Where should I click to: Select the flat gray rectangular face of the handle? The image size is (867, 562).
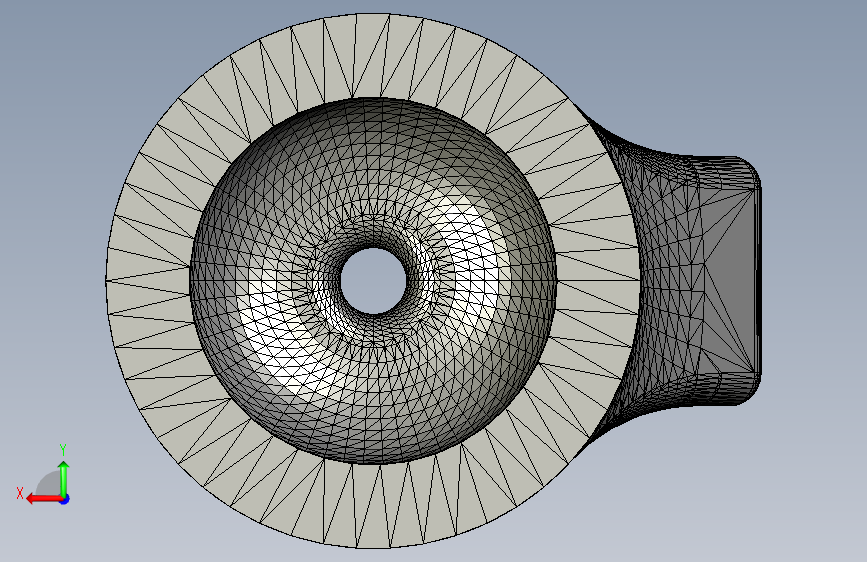(x=729, y=279)
